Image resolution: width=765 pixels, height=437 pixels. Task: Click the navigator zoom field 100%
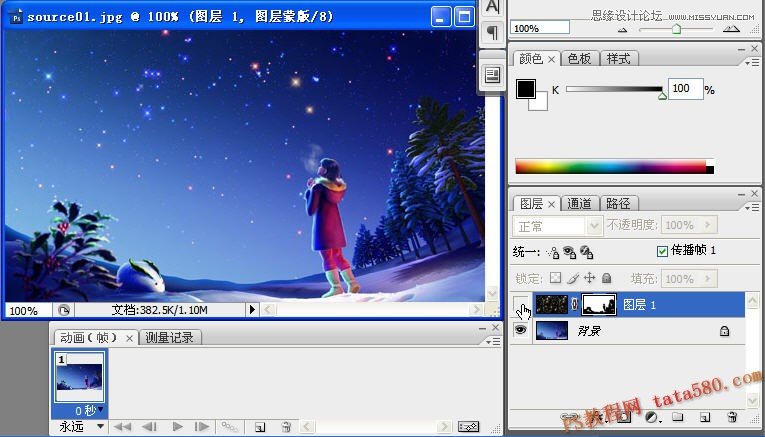tap(540, 28)
